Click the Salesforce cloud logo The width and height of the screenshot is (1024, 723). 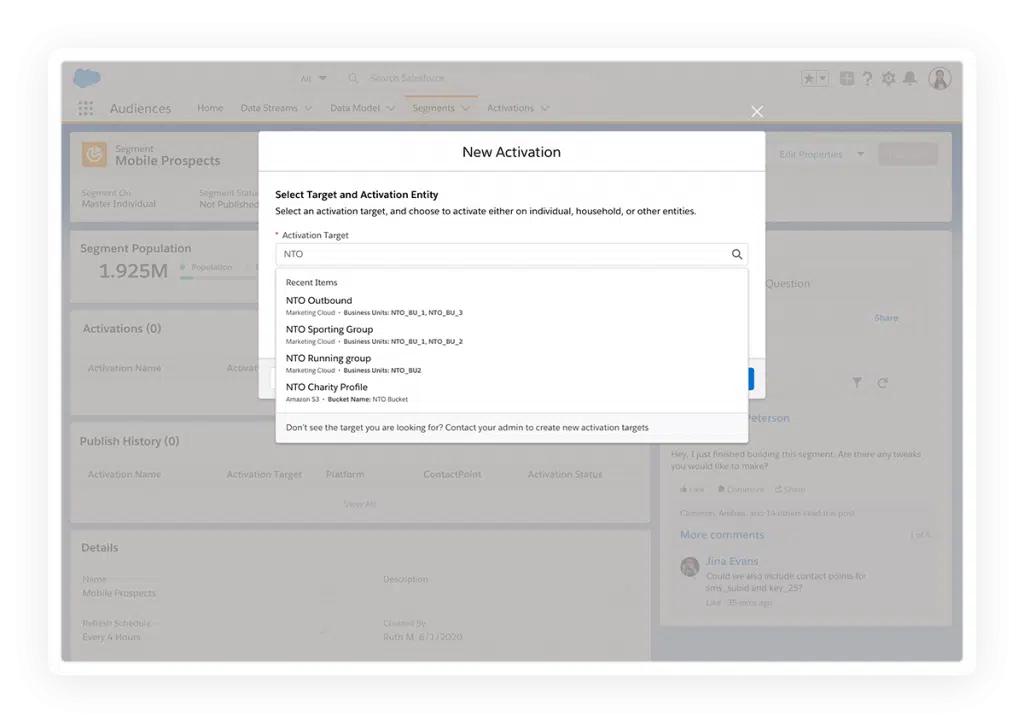[87, 78]
